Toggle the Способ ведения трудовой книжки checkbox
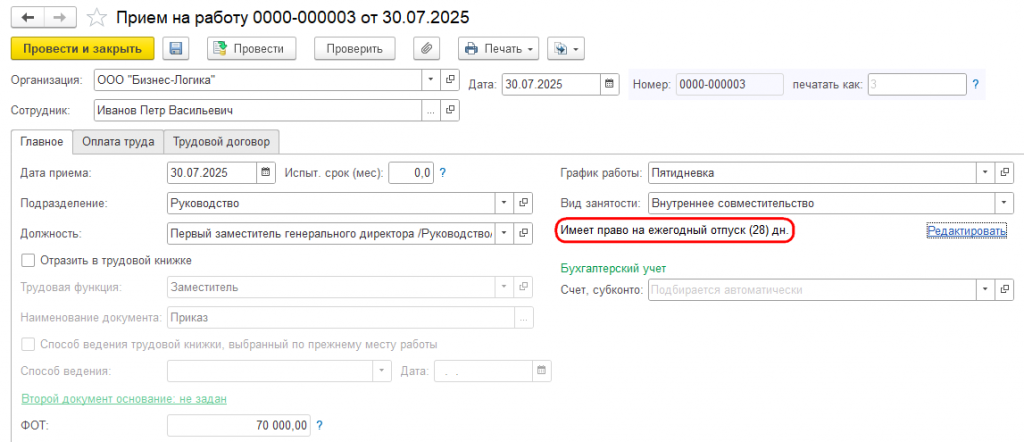 pos(28,344)
